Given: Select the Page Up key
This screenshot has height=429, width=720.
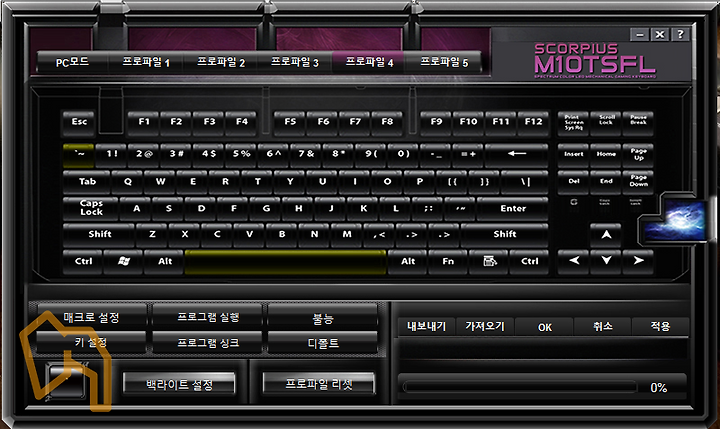Looking at the screenshot, I should tap(638, 155).
